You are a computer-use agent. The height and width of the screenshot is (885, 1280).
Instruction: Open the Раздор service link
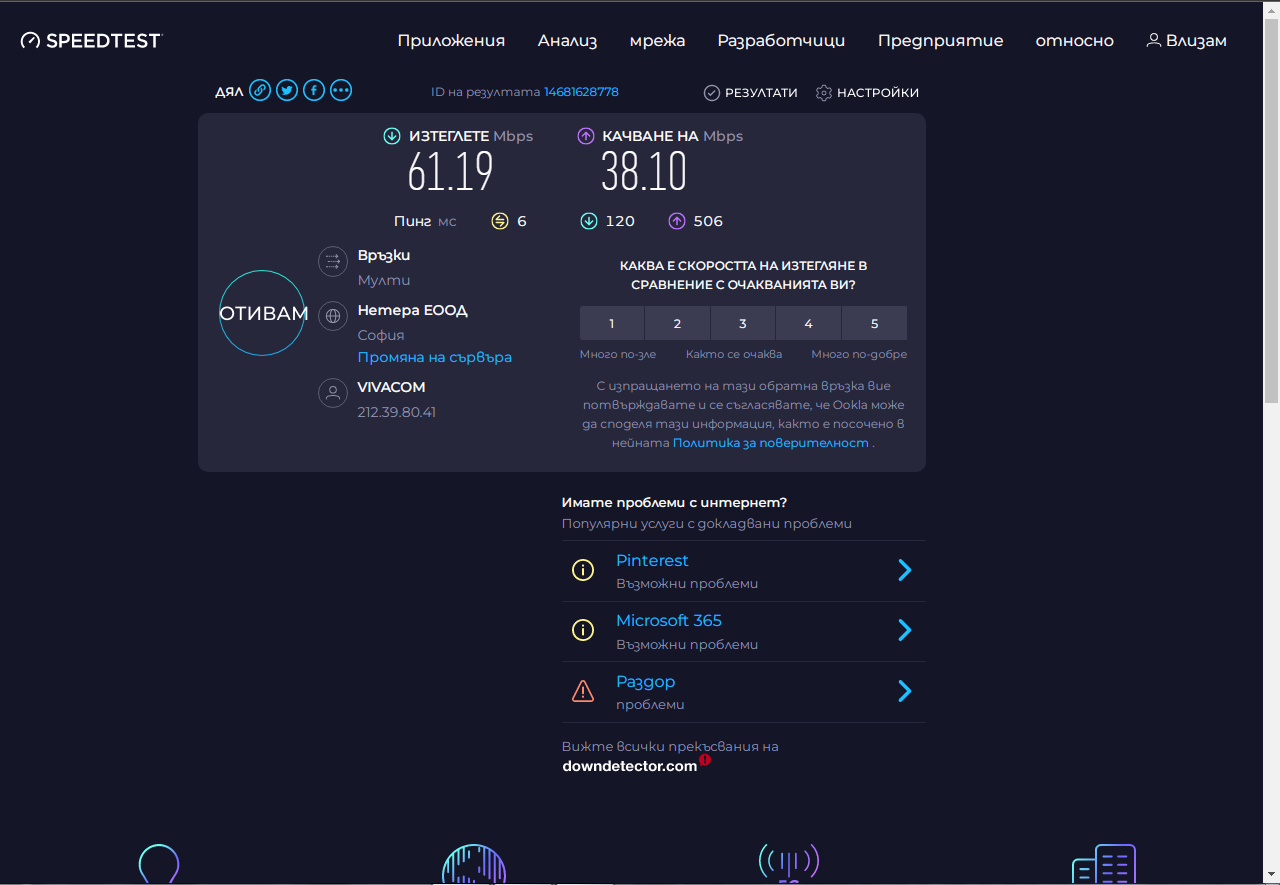click(646, 682)
